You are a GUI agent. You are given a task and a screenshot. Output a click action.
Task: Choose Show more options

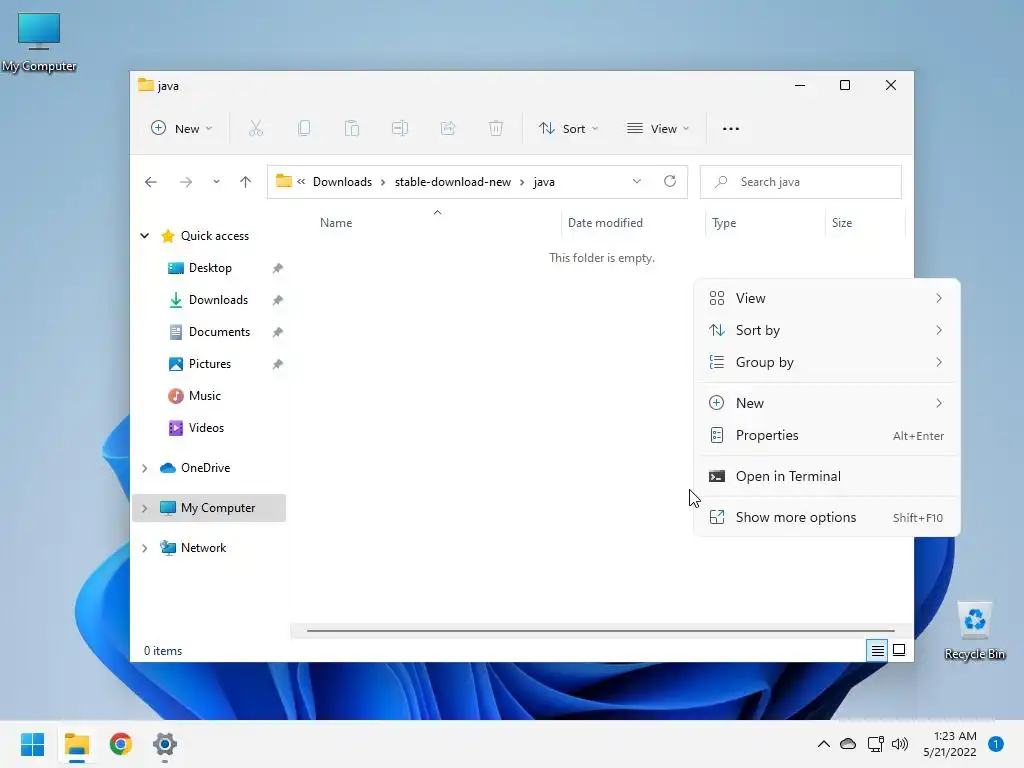[827, 517]
